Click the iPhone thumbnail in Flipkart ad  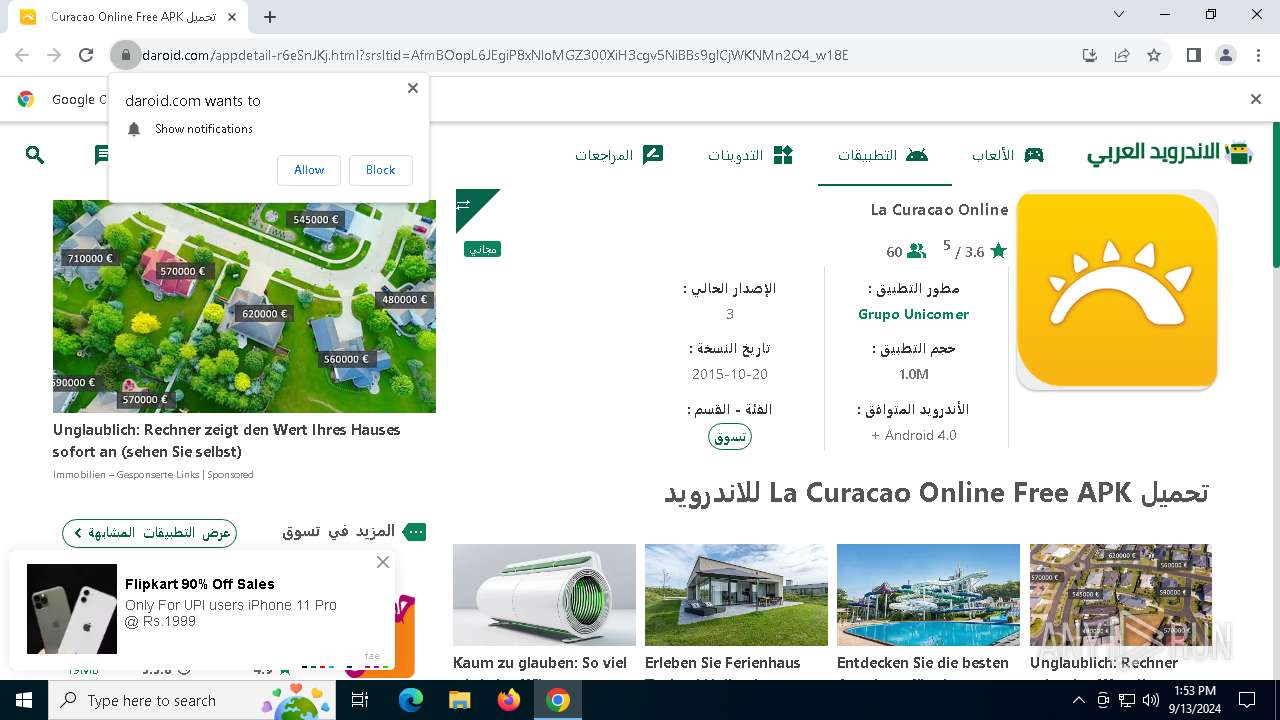point(72,609)
